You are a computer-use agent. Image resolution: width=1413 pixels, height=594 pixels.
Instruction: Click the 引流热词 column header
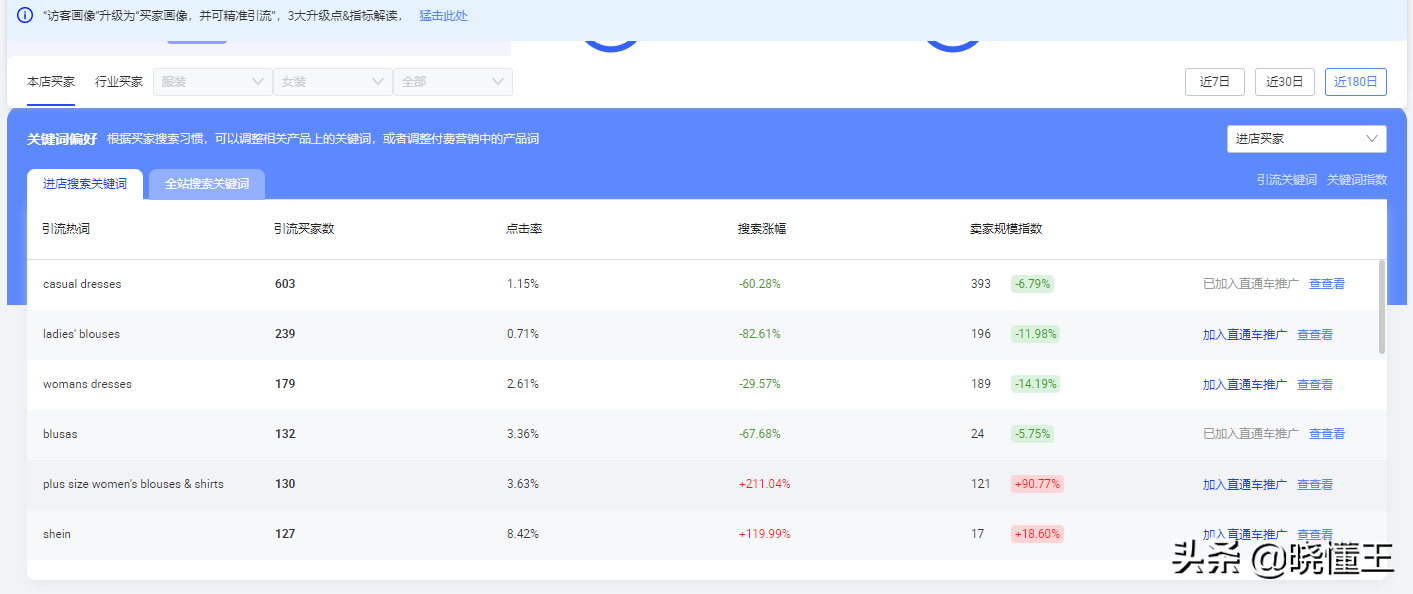66,229
